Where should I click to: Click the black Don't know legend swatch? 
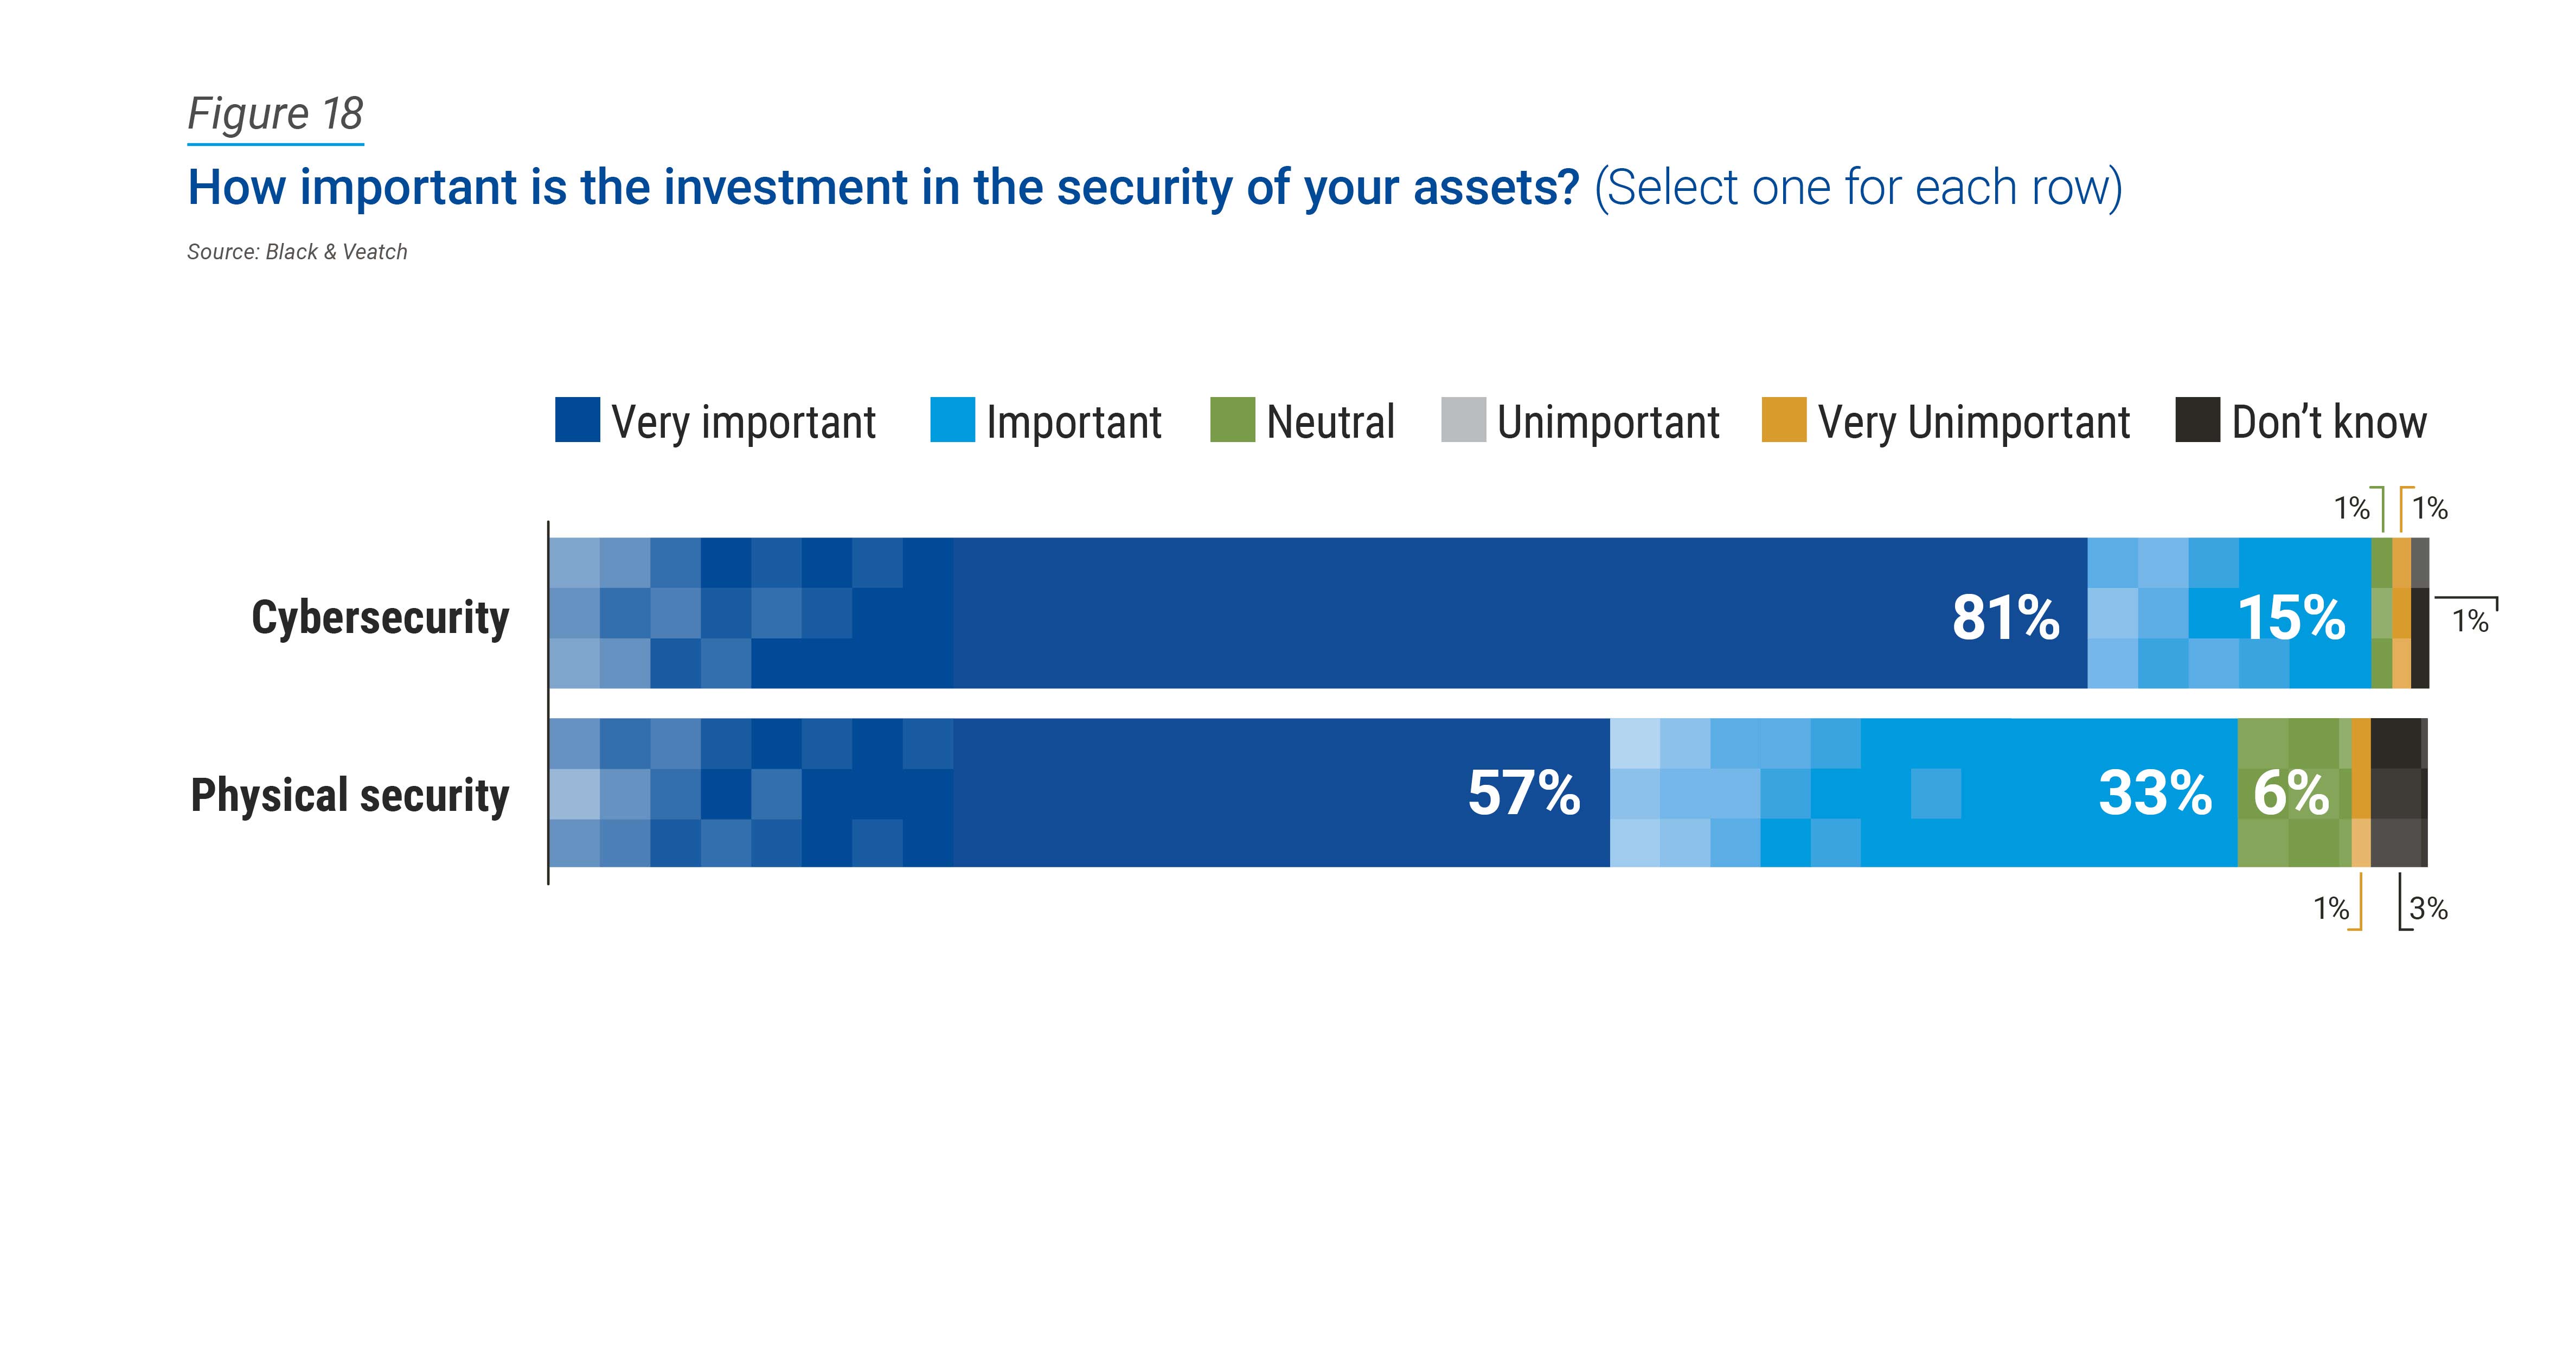2197,420
